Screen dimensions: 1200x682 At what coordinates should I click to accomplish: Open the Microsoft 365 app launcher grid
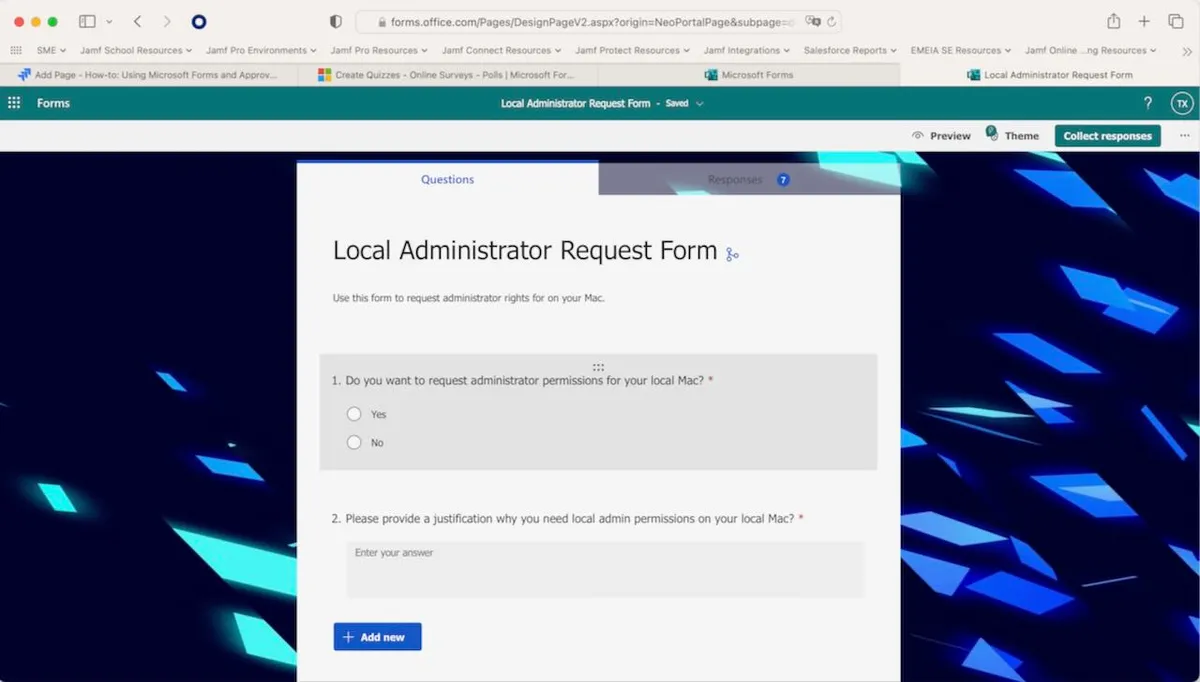(x=14, y=102)
